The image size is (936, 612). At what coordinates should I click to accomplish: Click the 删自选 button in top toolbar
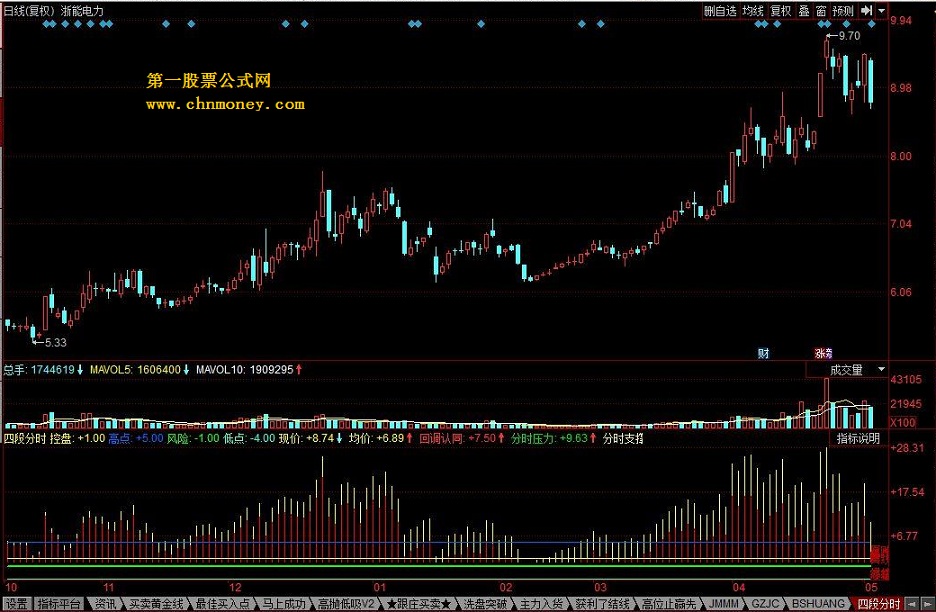pyautogui.click(x=720, y=11)
